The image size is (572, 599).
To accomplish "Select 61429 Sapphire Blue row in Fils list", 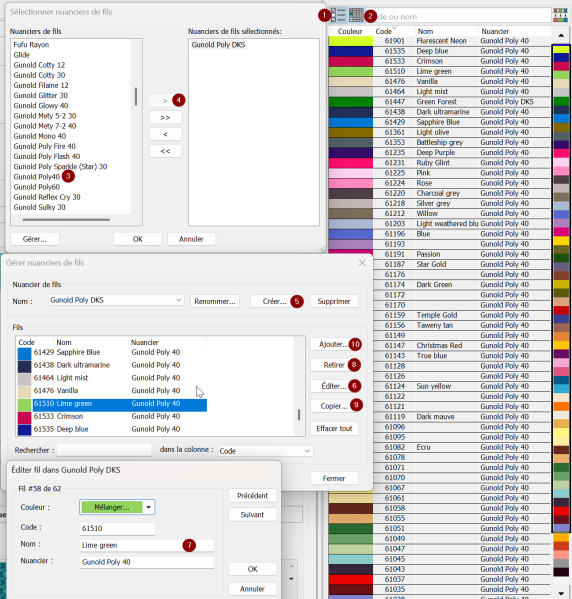I will click(x=112, y=352).
